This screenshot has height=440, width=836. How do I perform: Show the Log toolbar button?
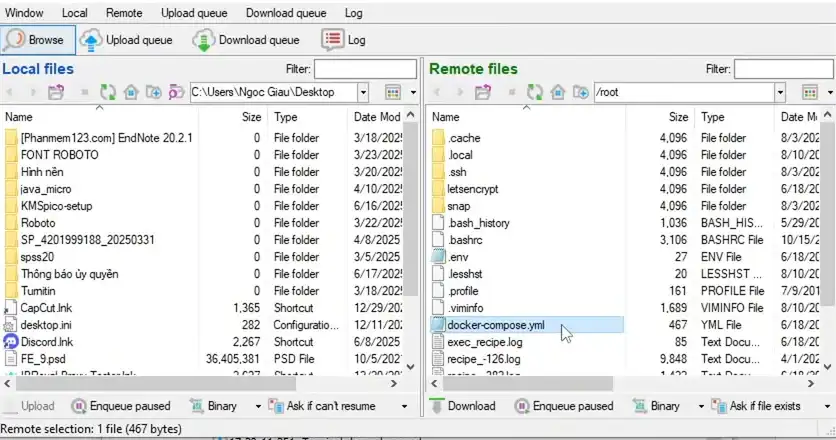coord(344,40)
